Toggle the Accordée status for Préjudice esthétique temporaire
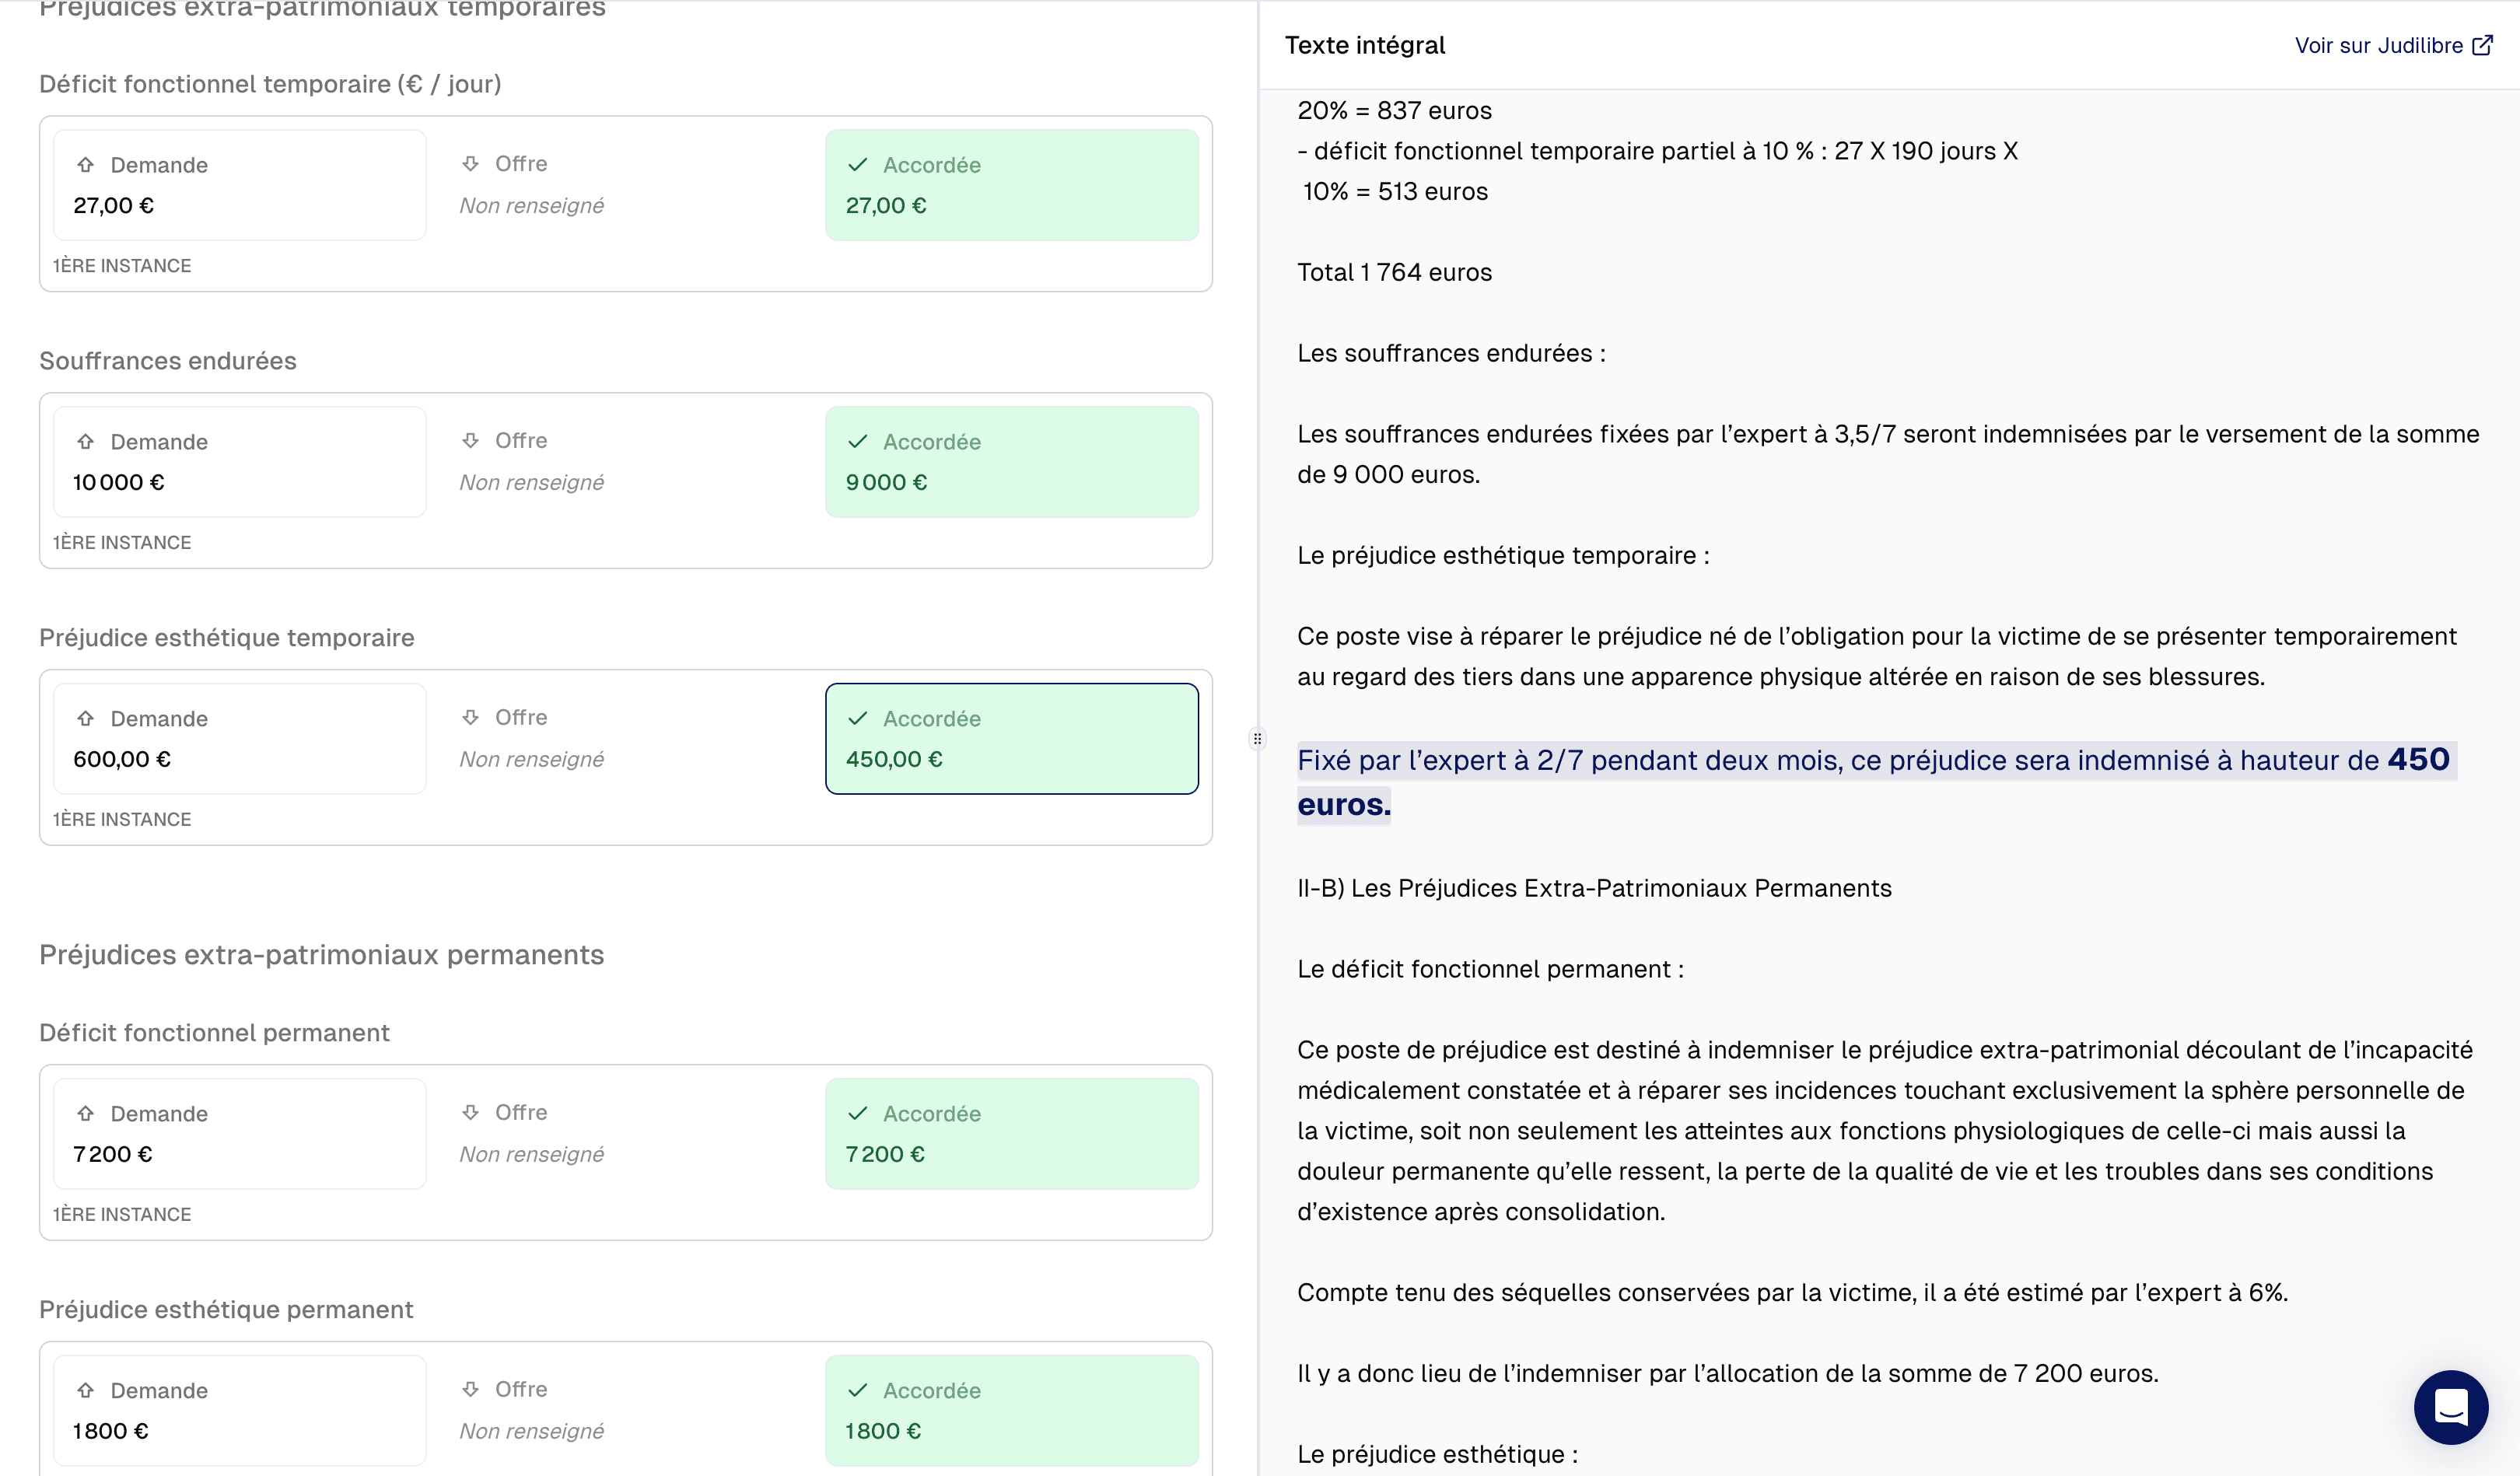2520x1476 pixels. click(1011, 738)
